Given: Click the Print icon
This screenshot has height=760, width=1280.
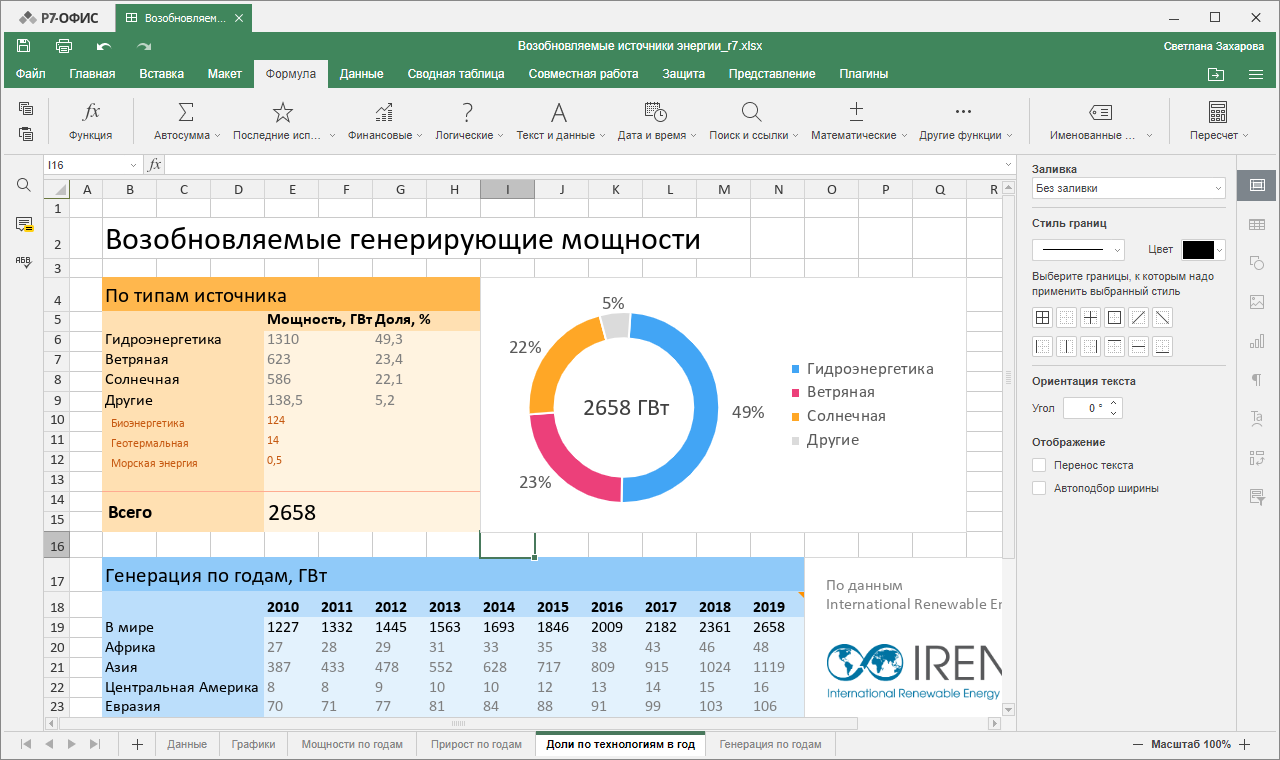Looking at the screenshot, I should click(64, 46).
